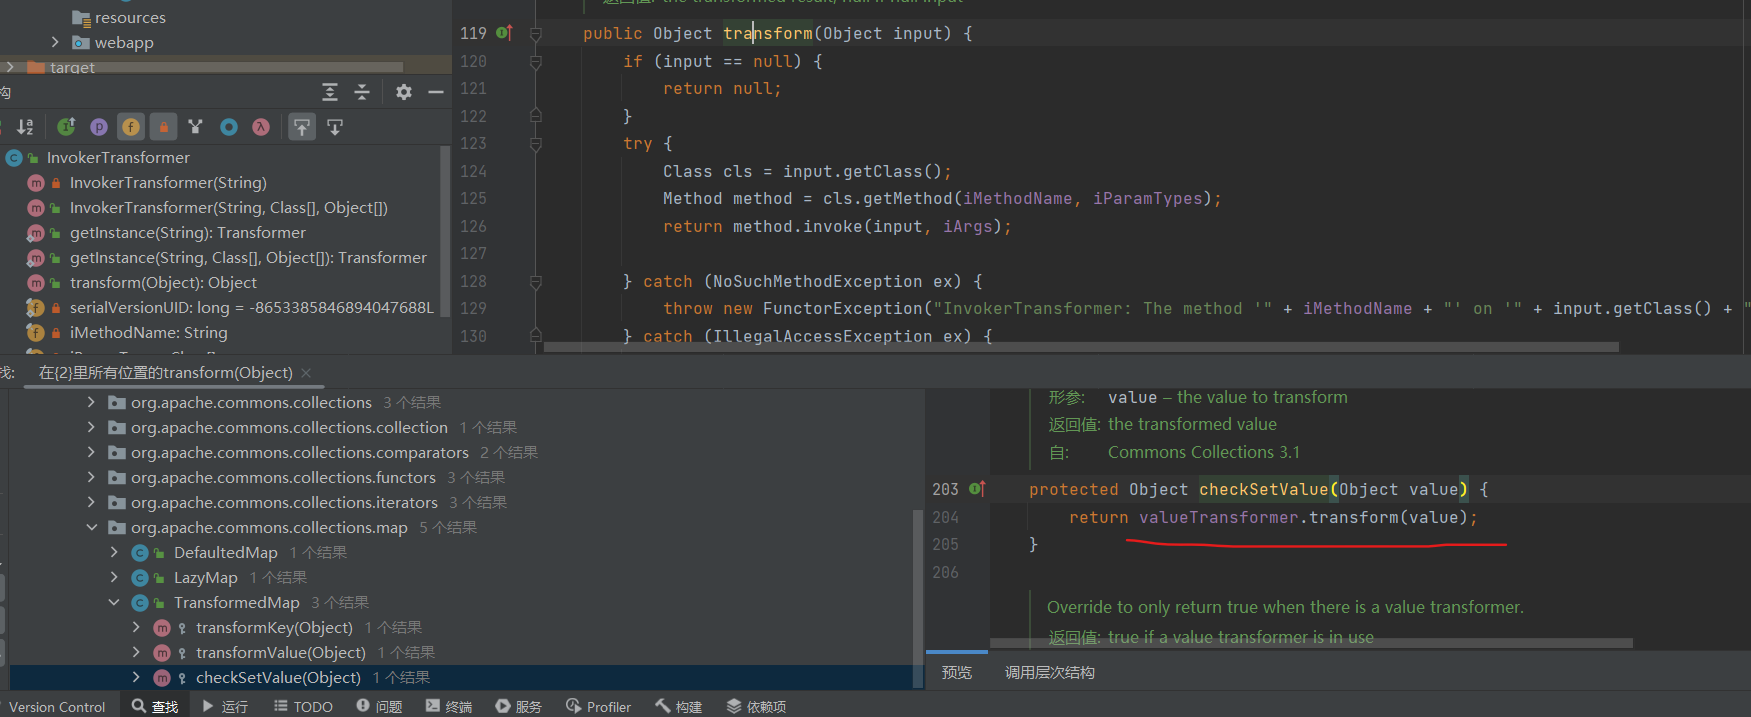Close the transform(Object) find results tab
Image resolution: width=1751 pixels, height=717 pixels.
(x=306, y=373)
